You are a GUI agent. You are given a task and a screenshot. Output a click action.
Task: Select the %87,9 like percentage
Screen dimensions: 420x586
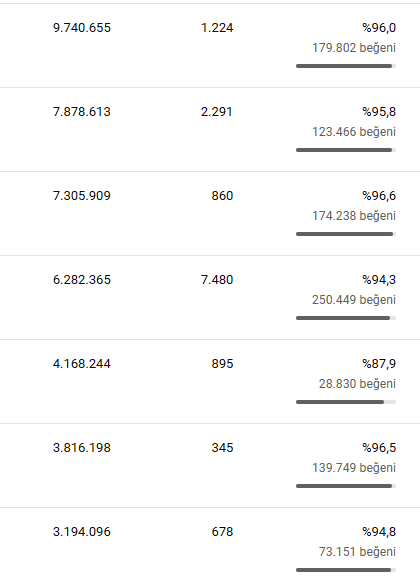point(379,364)
